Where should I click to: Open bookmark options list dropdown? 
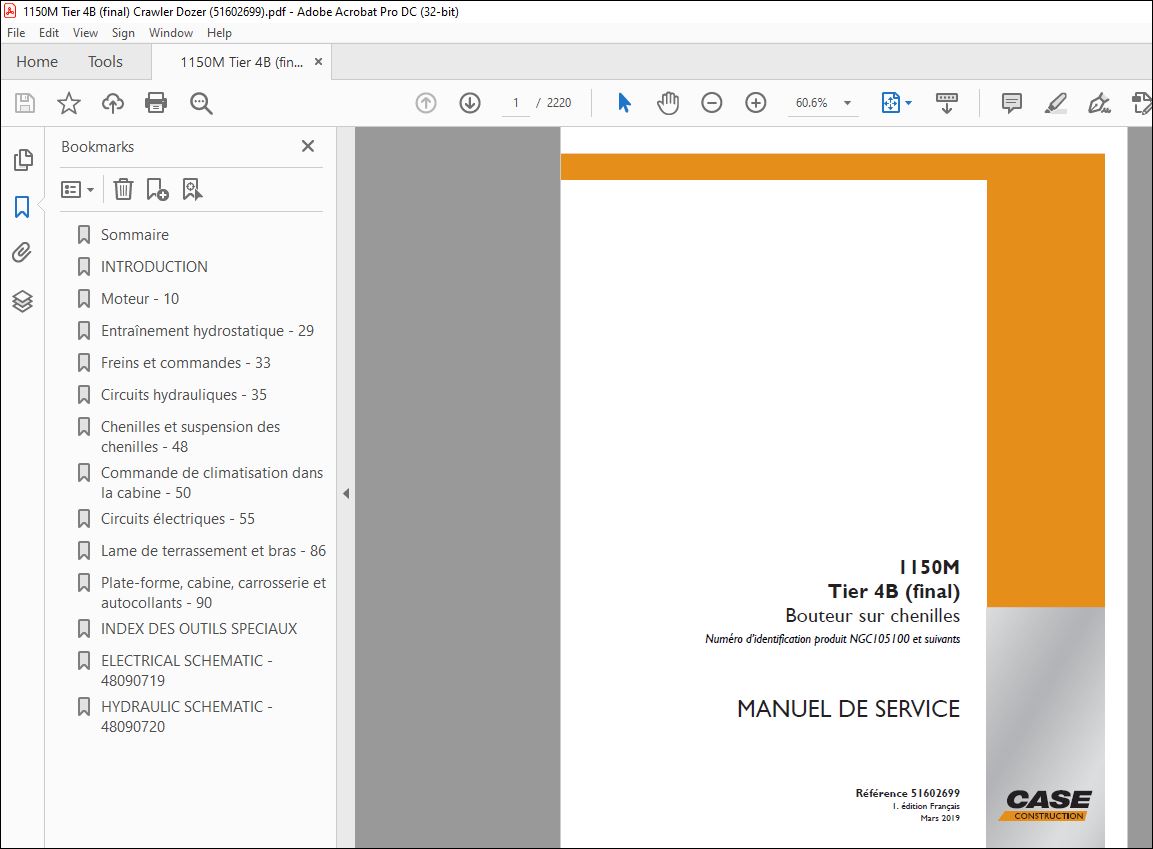click(x=77, y=190)
